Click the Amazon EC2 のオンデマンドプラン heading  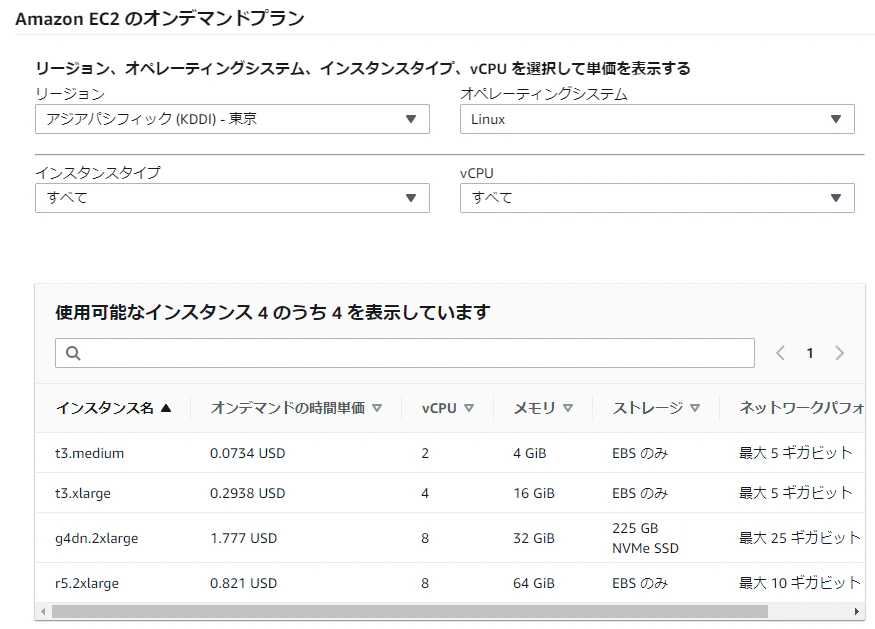click(160, 19)
